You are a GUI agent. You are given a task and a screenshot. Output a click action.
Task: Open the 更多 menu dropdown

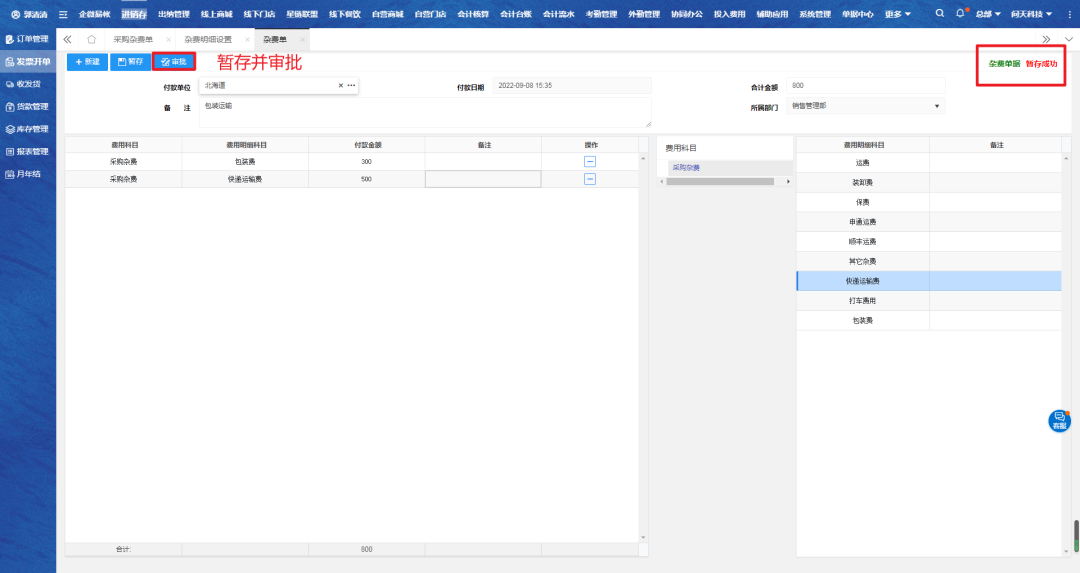click(x=897, y=14)
